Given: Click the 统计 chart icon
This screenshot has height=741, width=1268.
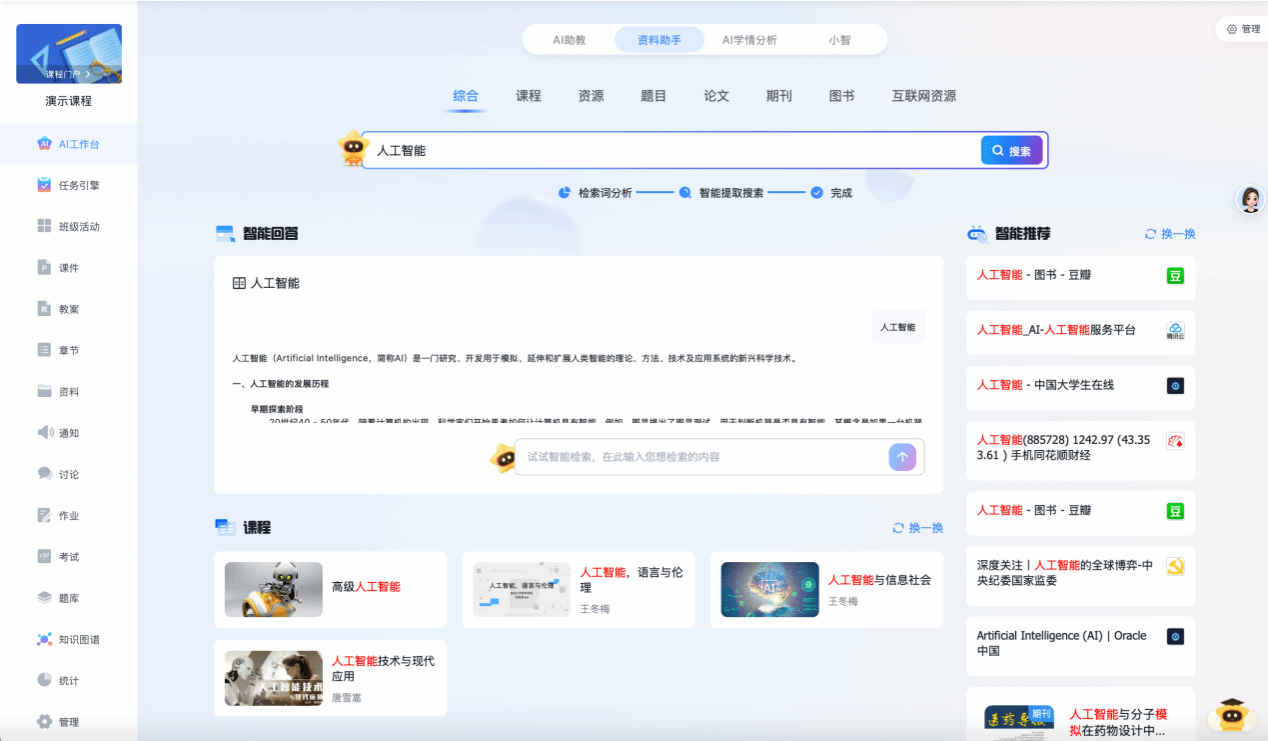Looking at the screenshot, I should 44,680.
